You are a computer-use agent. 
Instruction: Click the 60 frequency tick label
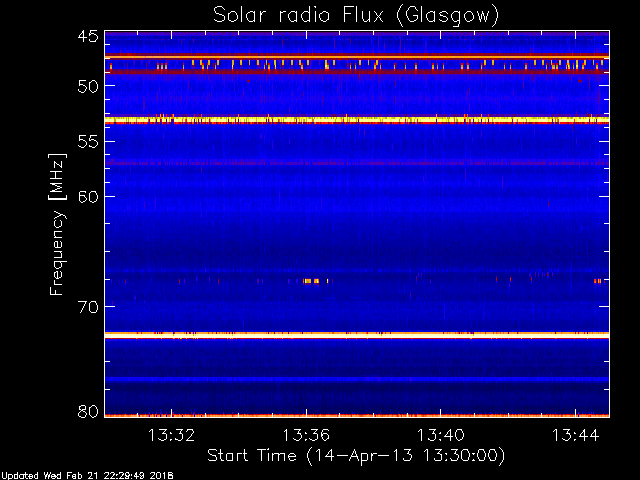[x=88, y=197]
